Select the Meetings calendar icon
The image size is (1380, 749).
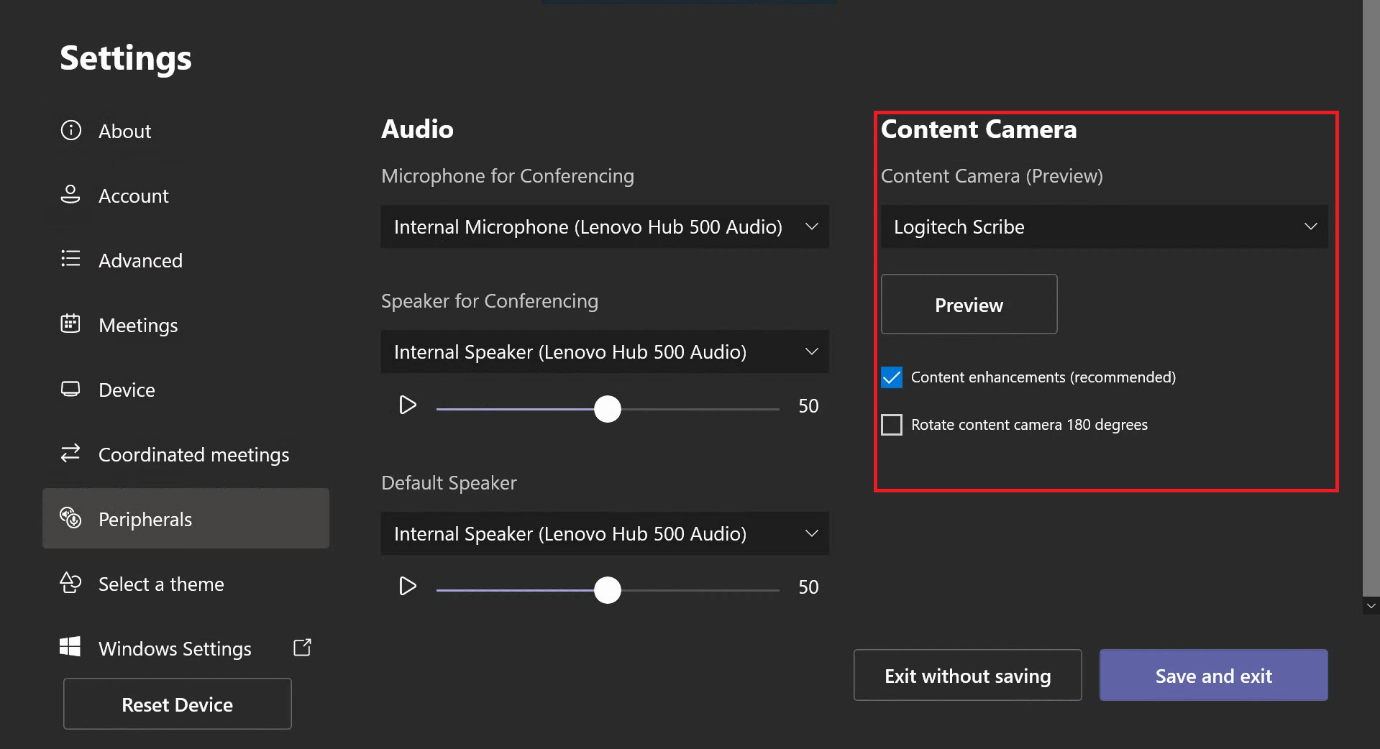(x=70, y=324)
